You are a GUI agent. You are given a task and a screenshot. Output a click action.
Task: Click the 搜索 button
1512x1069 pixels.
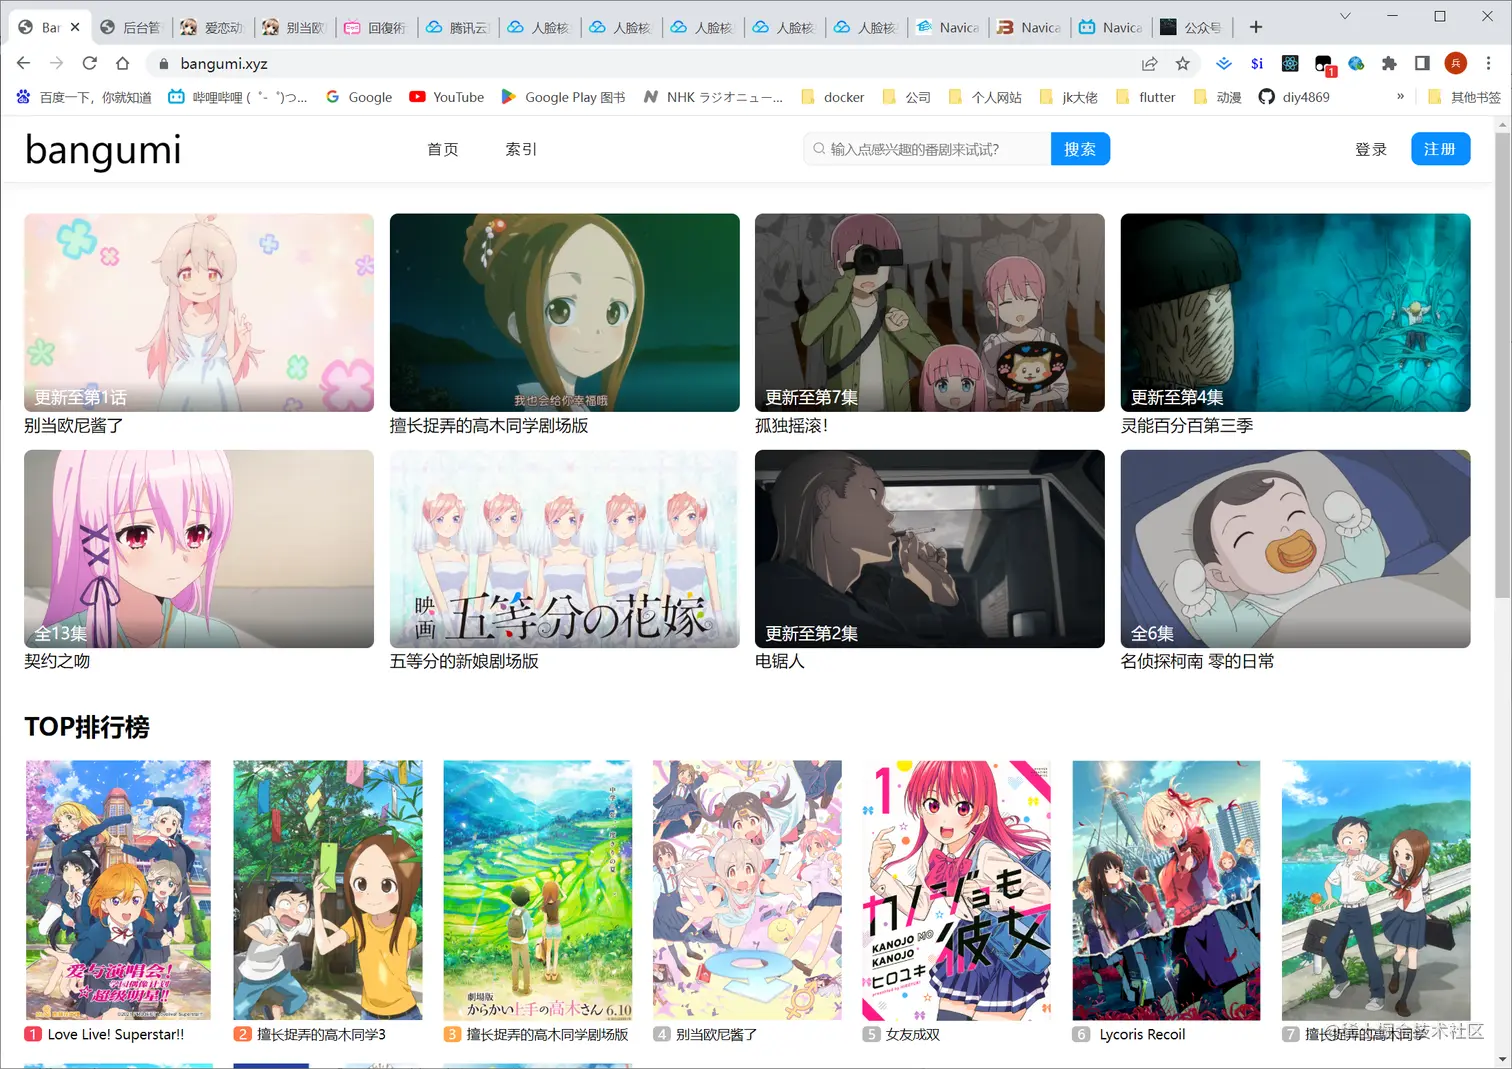click(1080, 149)
